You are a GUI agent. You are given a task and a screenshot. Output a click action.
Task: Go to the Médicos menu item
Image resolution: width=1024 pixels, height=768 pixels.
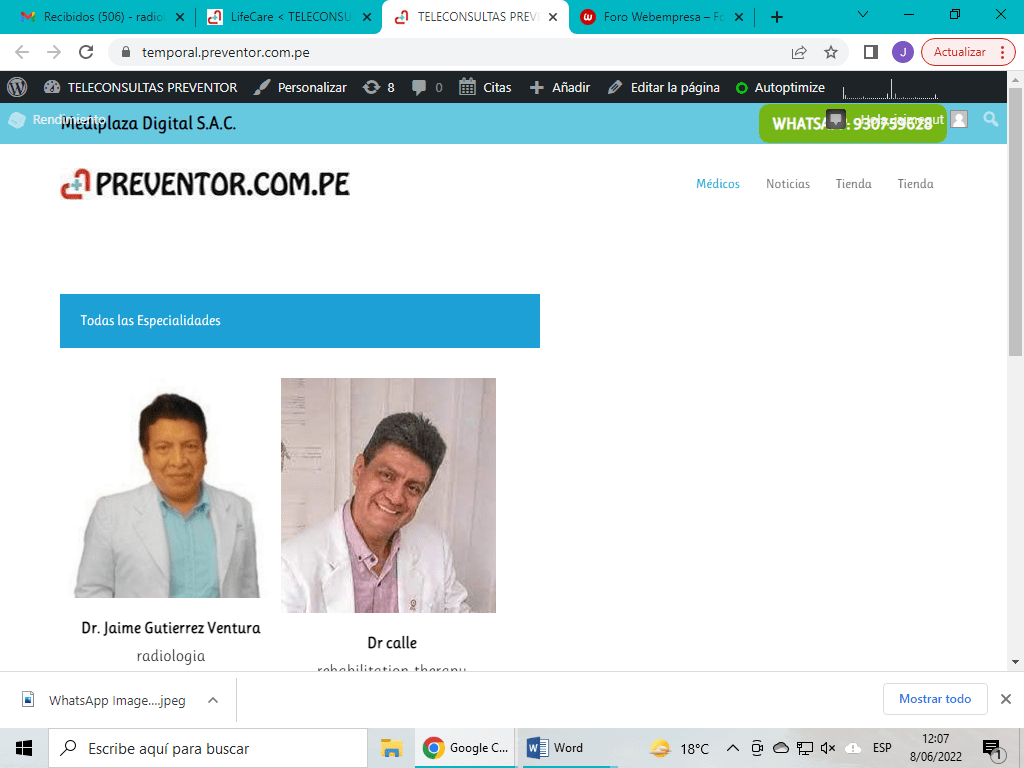718,184
